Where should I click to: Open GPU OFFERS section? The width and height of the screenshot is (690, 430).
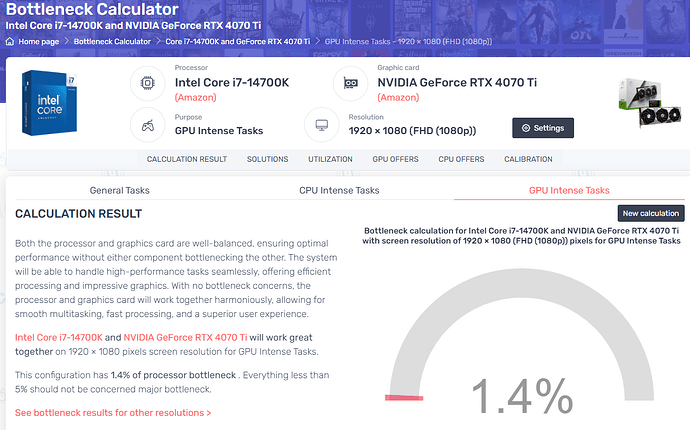[x=395, y=159]
